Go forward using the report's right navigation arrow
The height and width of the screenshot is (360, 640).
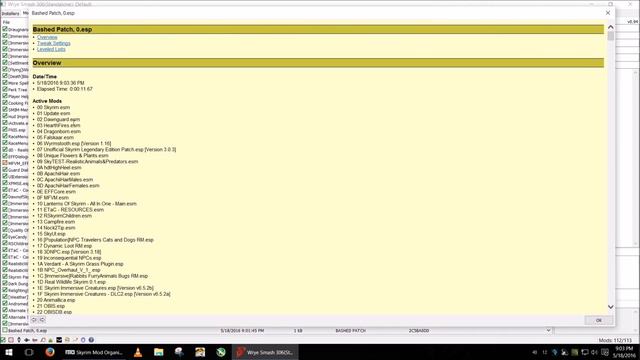click(42, 320)
